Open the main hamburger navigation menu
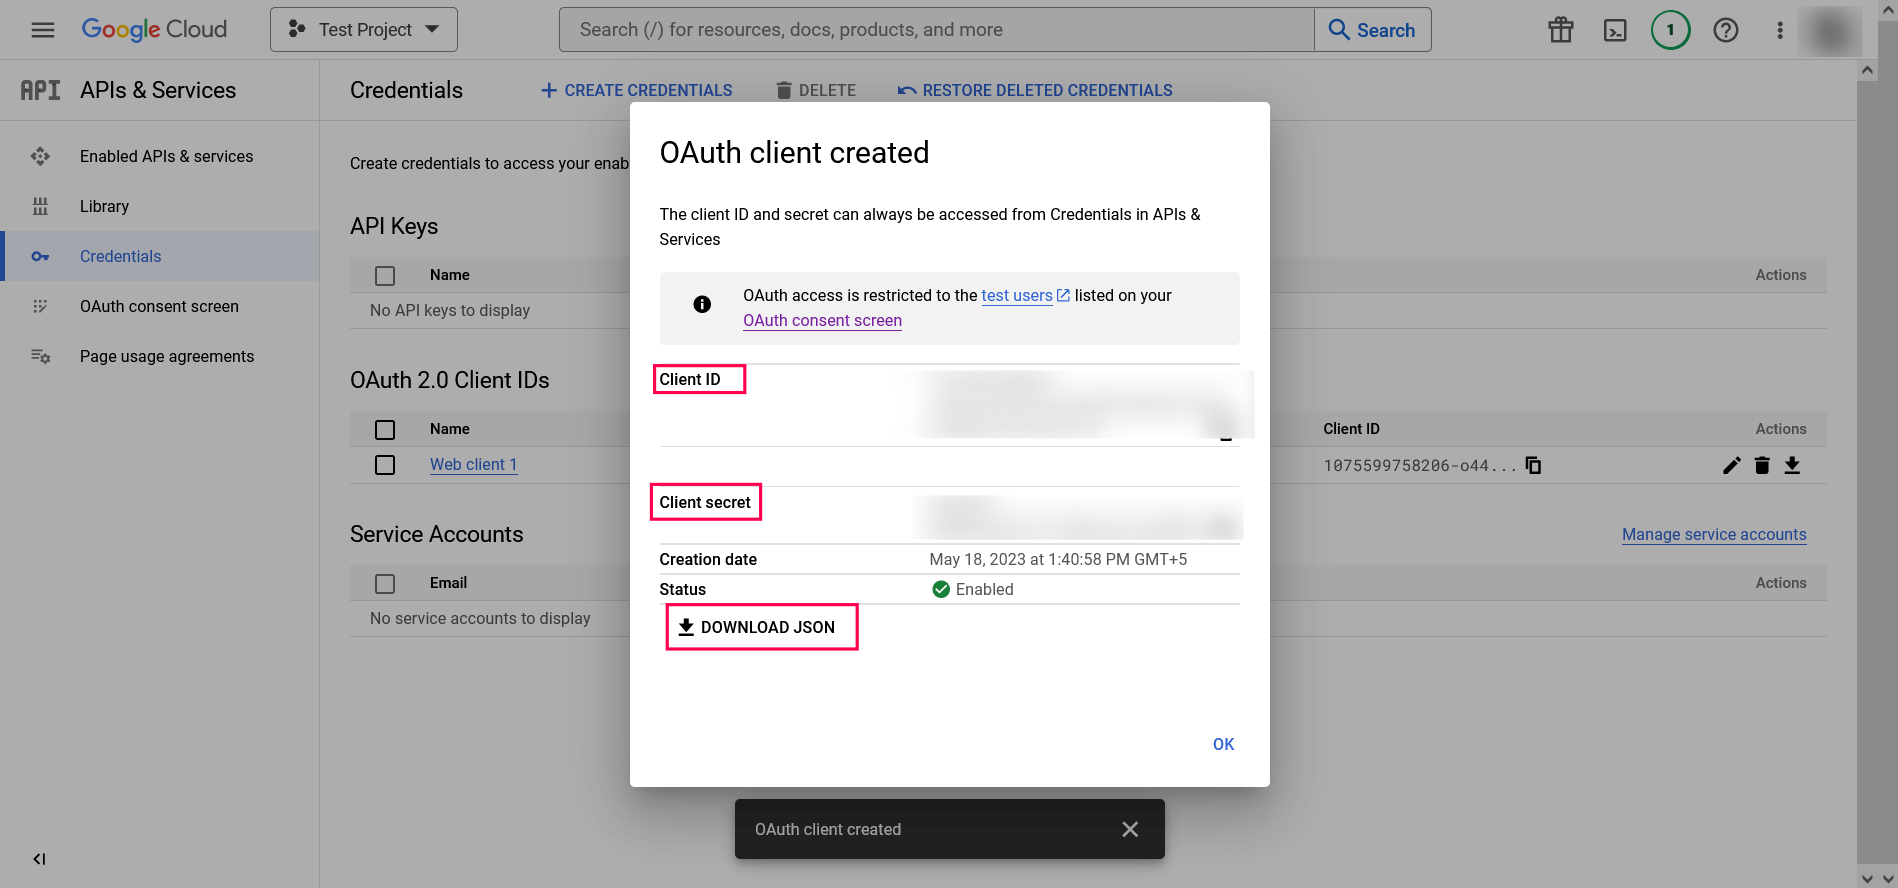Viewport: 1898px width, 888px height. [x=42, y=30]
